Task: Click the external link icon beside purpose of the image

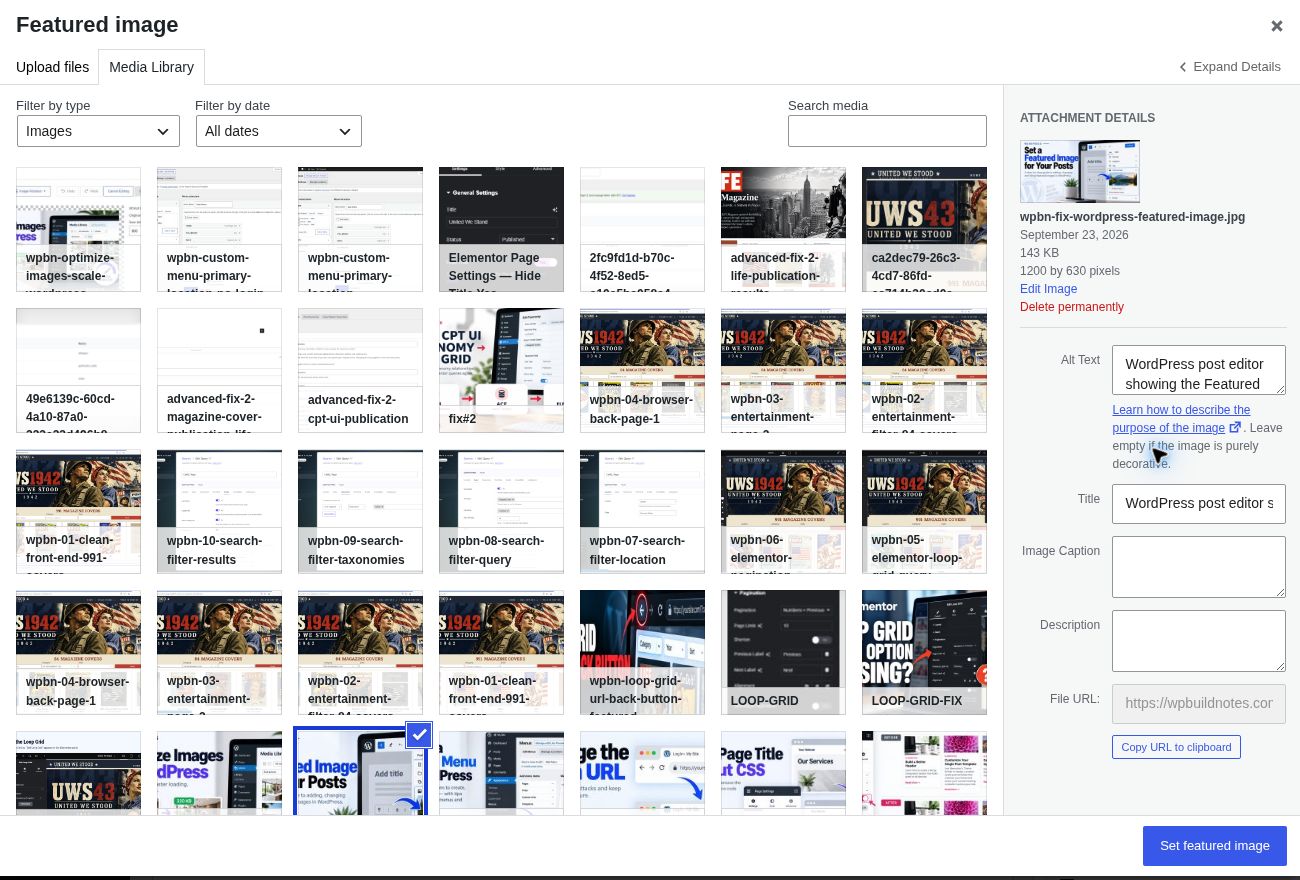Action: click(x=1235, y=427)
